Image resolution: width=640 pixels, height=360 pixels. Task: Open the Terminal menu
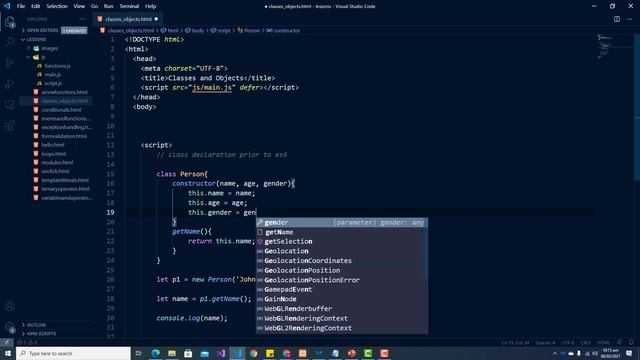[129, 6]
